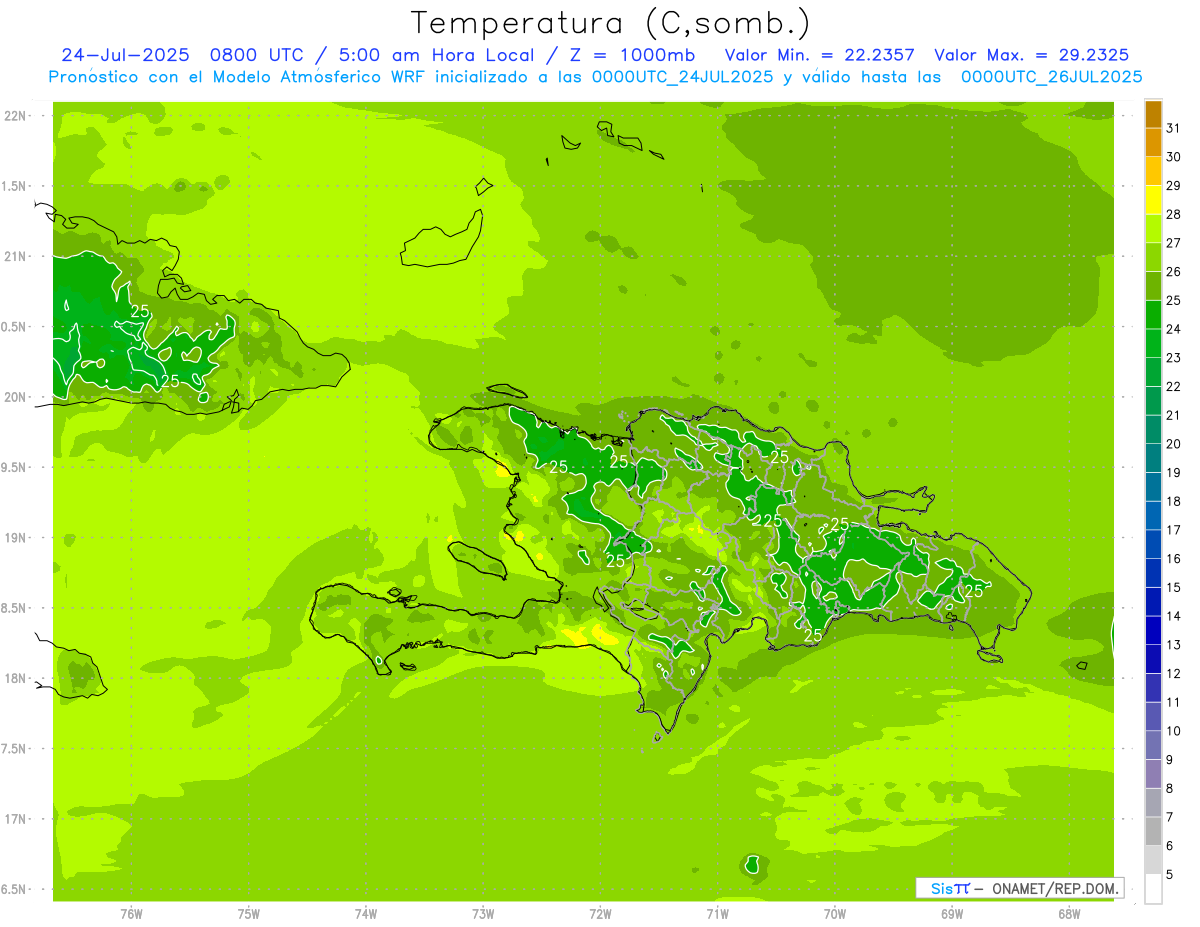Pick the color scale swatch between 25 and 26
Image resolution: width=1200 pixels, height=927 pixels.
click(x=1153, y=286)
